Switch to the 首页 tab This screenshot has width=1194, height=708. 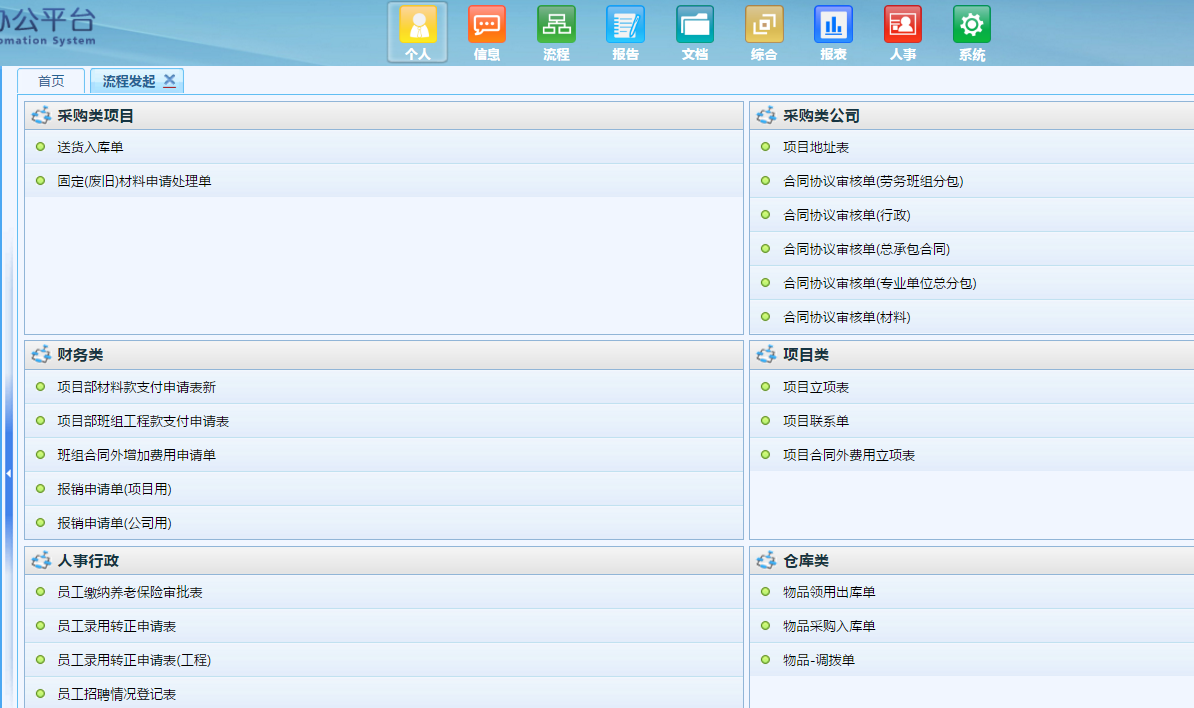51,81
